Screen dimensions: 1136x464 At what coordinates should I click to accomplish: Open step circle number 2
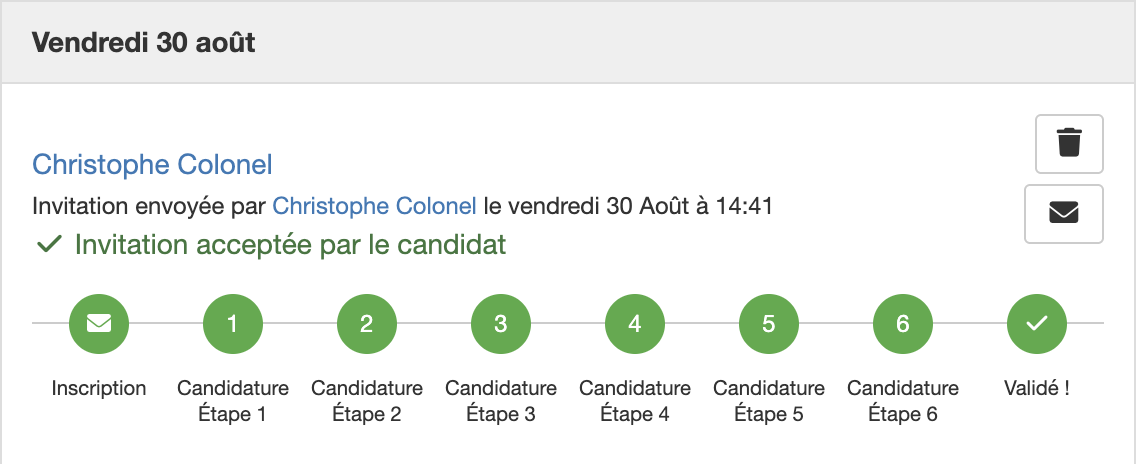click(367, 323)
